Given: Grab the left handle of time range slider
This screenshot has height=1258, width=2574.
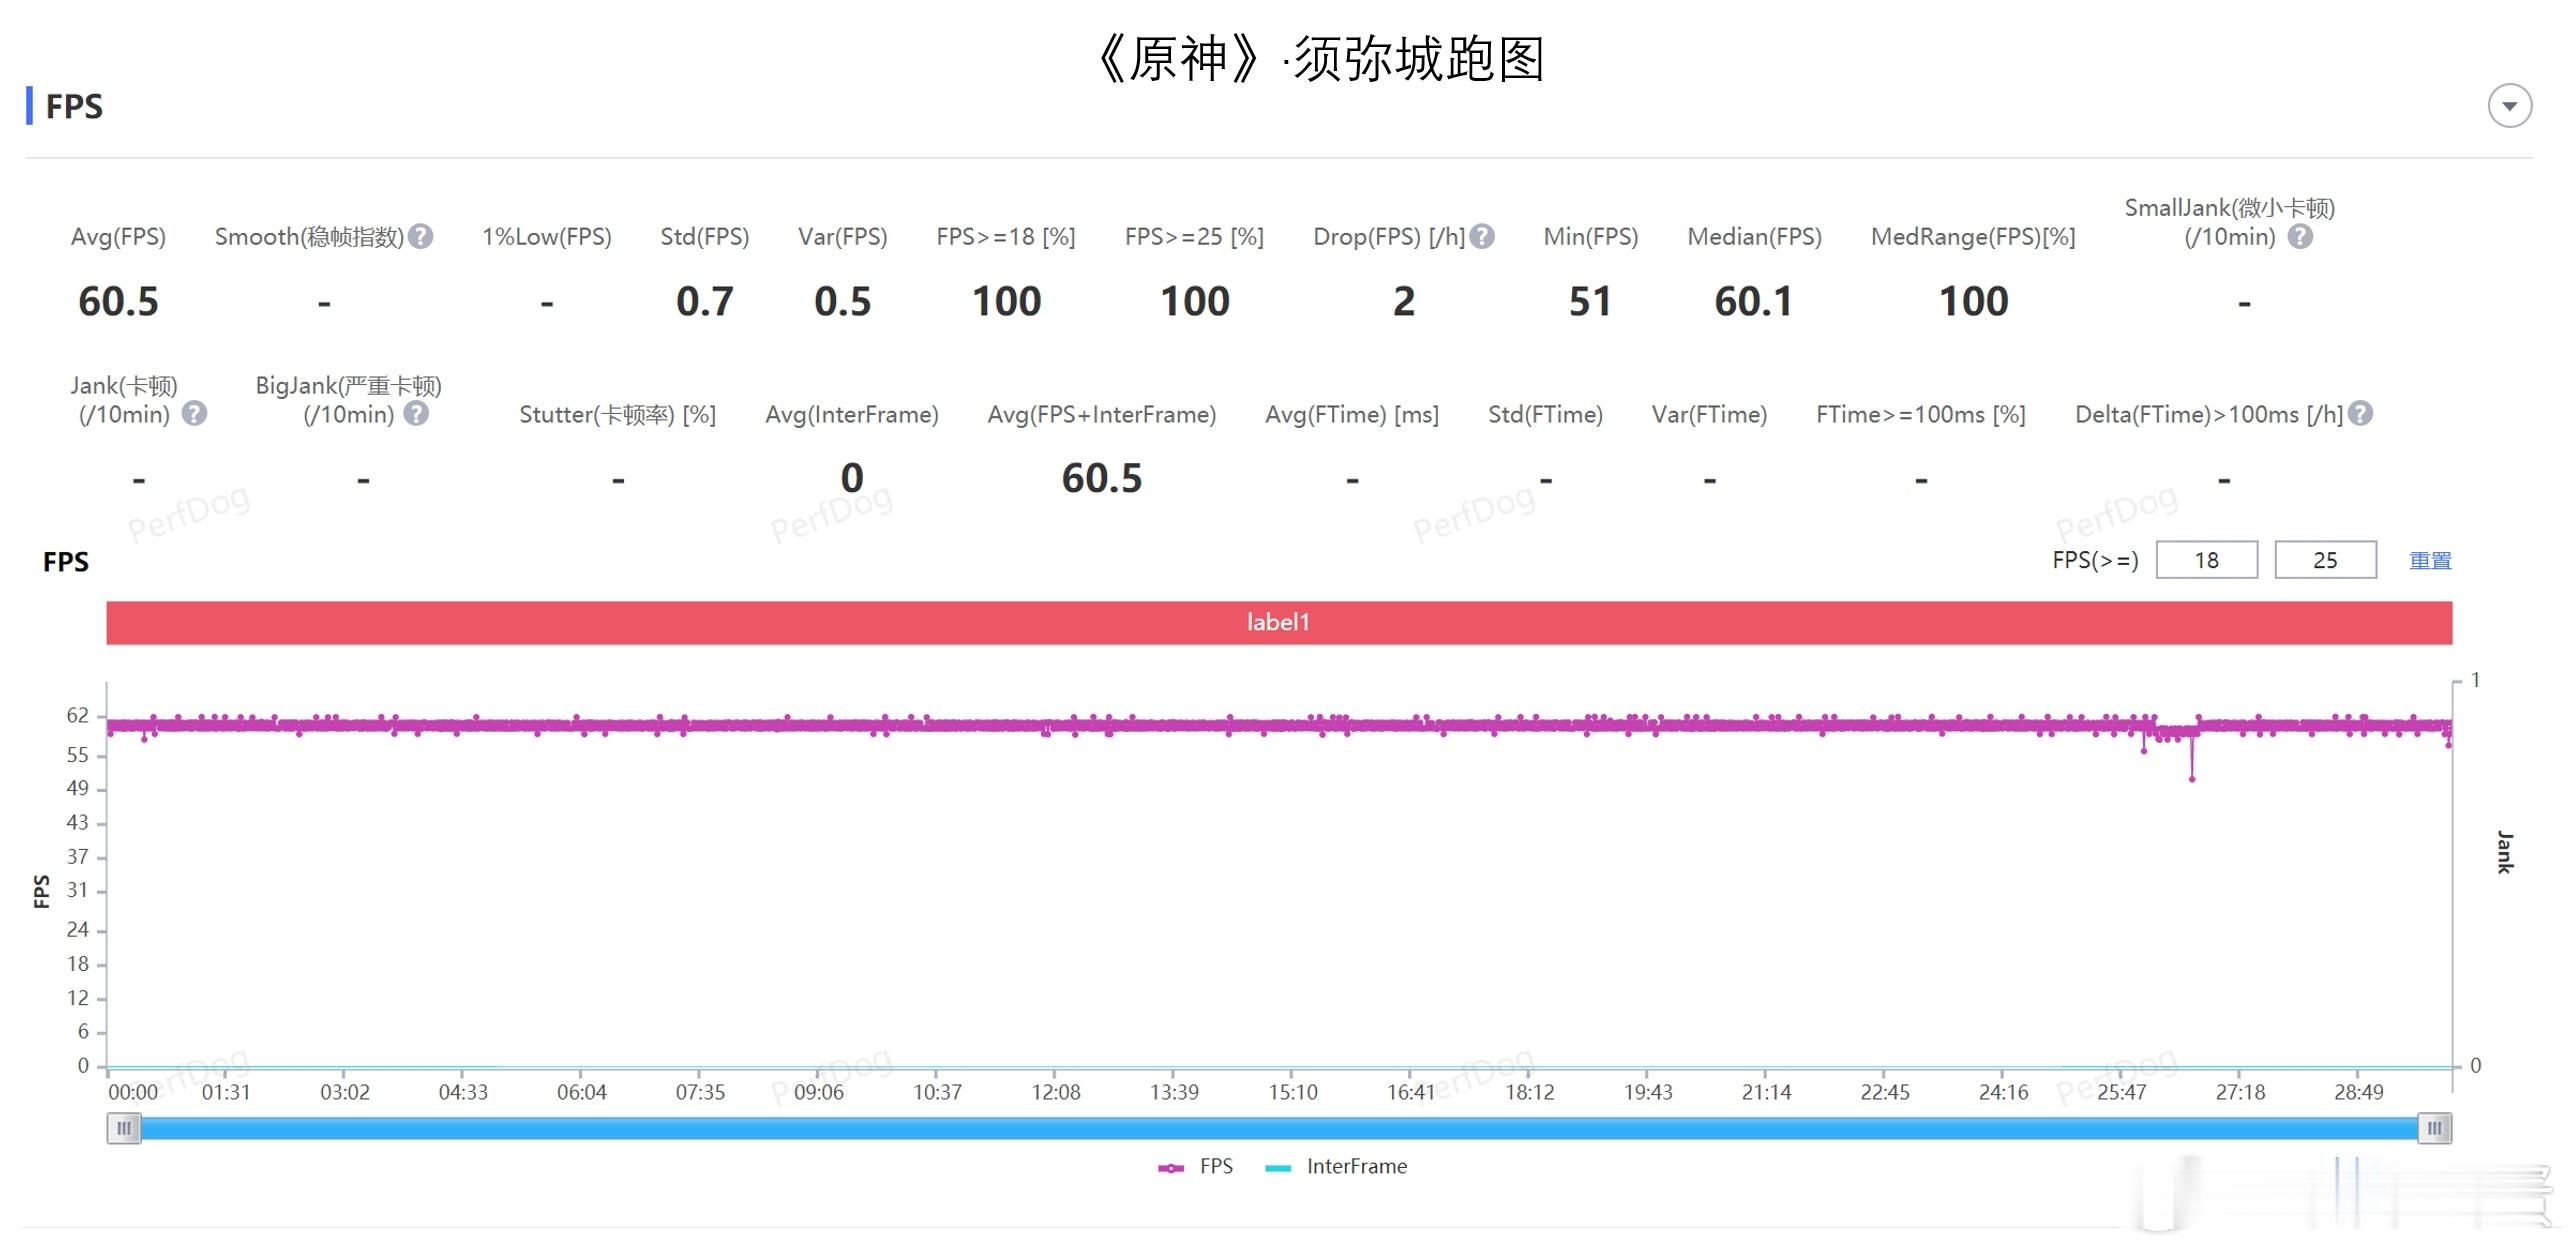Looking at the screenshot, I should coord(124,1129).
